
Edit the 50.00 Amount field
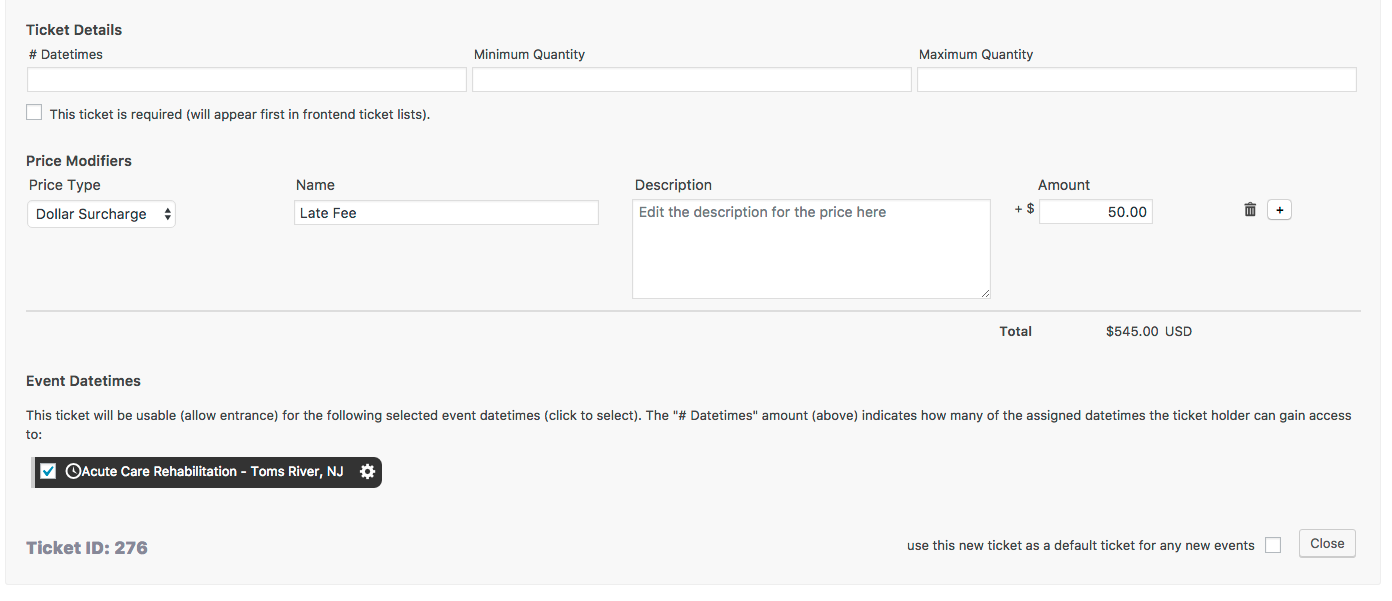1096,212
